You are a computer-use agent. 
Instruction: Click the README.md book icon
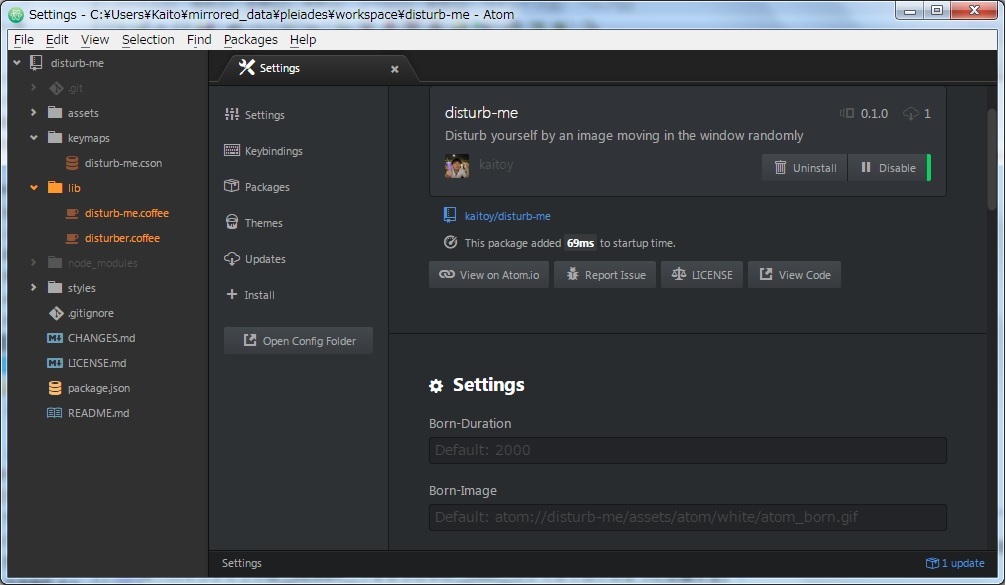click(x=55, y=413)
